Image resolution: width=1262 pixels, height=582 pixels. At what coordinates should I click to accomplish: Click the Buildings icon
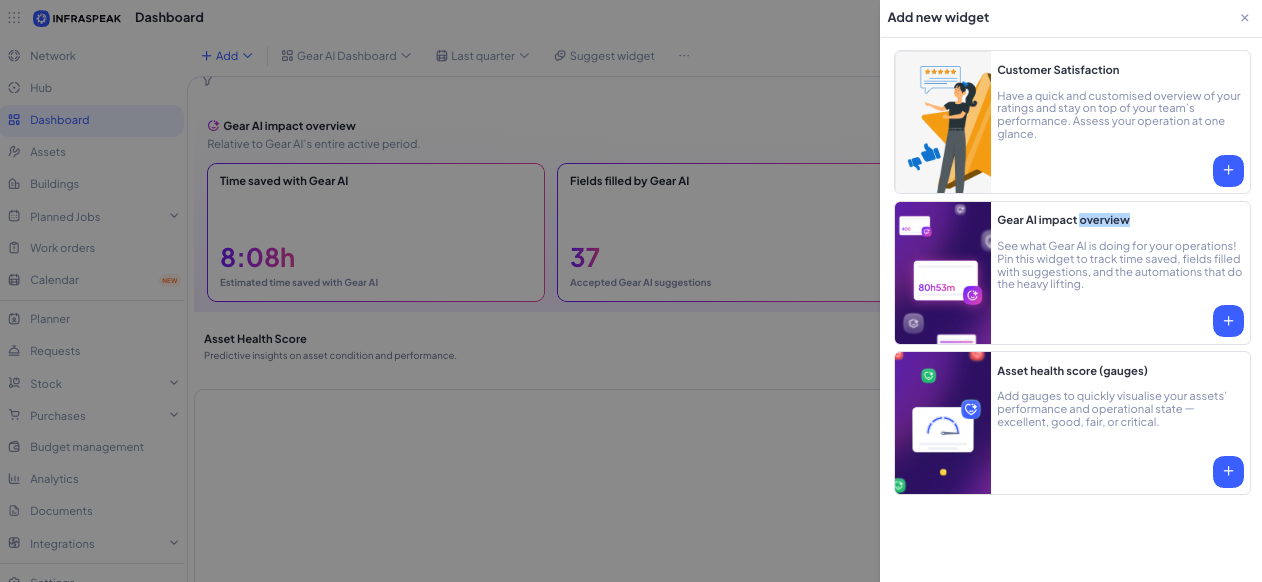click(x=14, y=184)
